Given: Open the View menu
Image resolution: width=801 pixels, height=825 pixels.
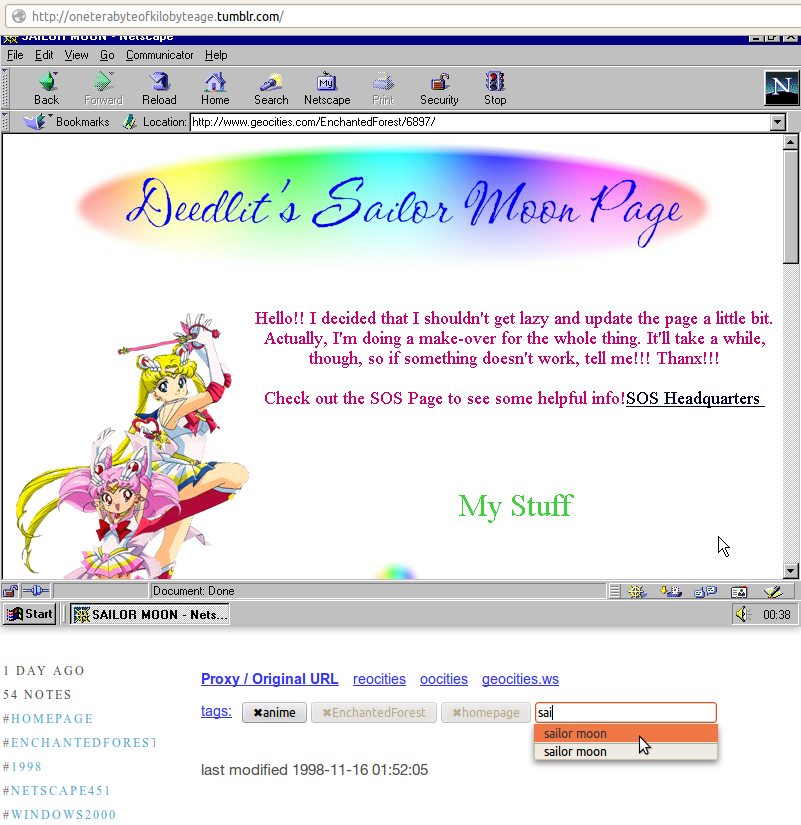Looking at the screenshot, I should [76, 55].
